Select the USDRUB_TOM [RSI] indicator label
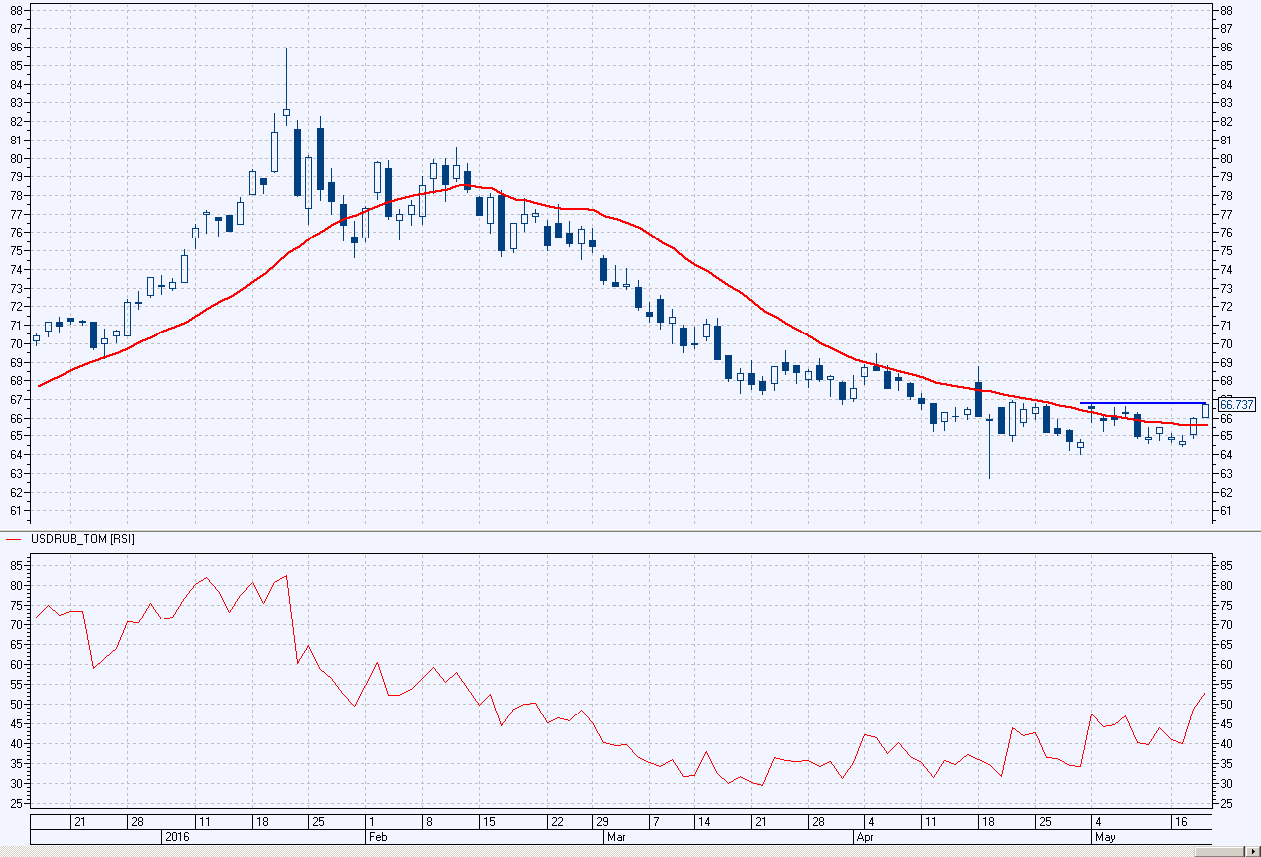 pyautogui.click(x=83, y=539)
